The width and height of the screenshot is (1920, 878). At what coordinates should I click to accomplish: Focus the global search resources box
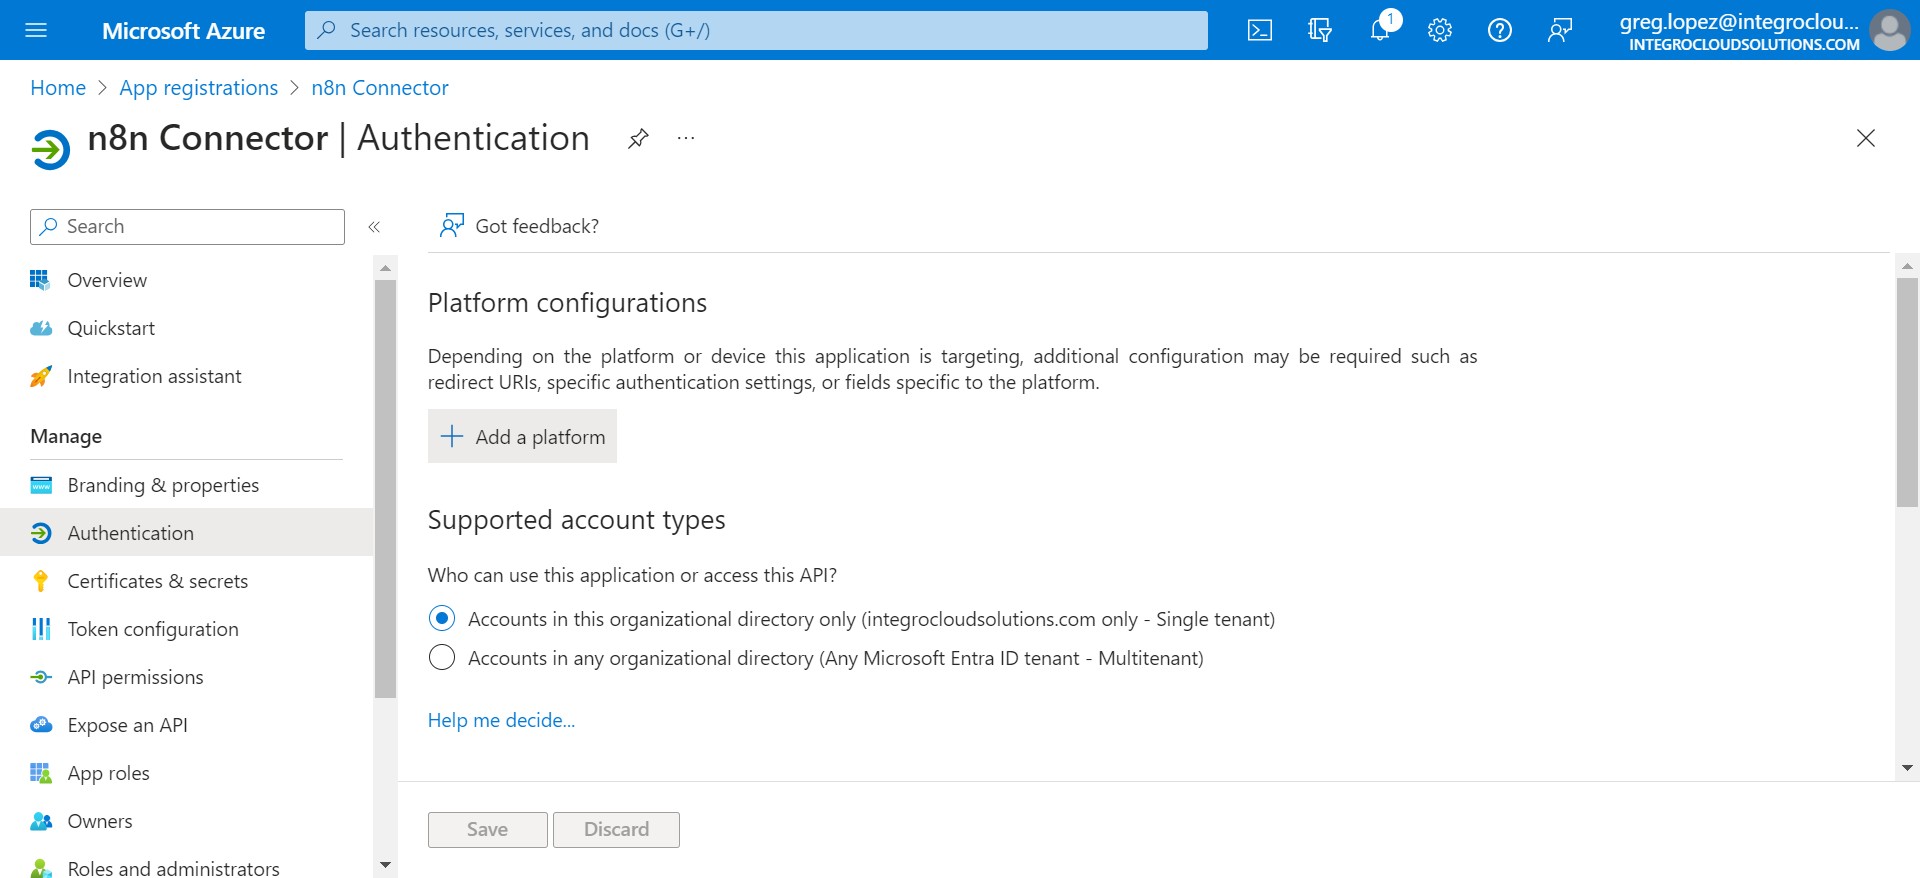click(x=756, y=30)
